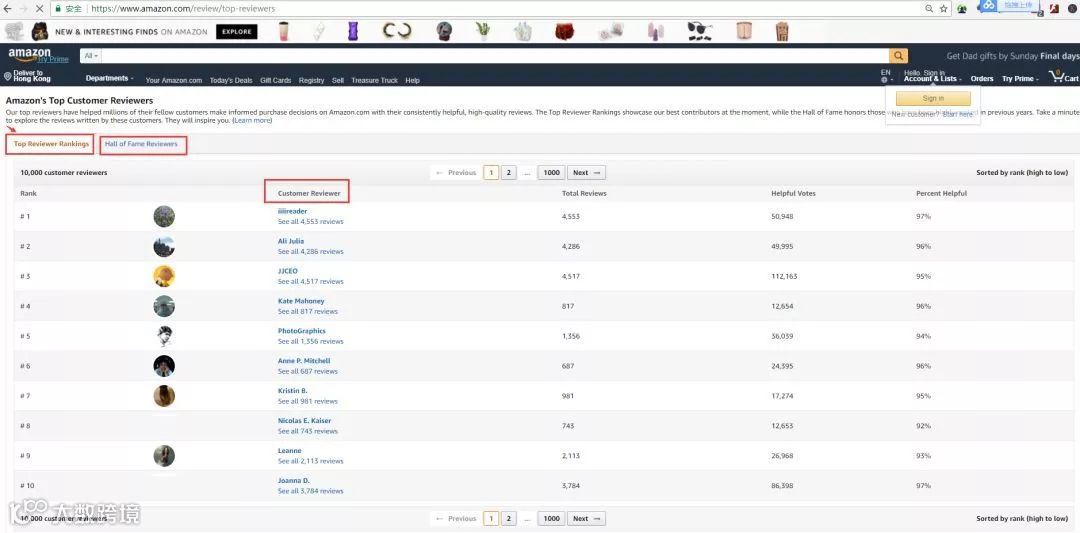The width and height of the screenshot is (1080, 533).
Task: Open Orders page
Action: (x=982, y=79)
